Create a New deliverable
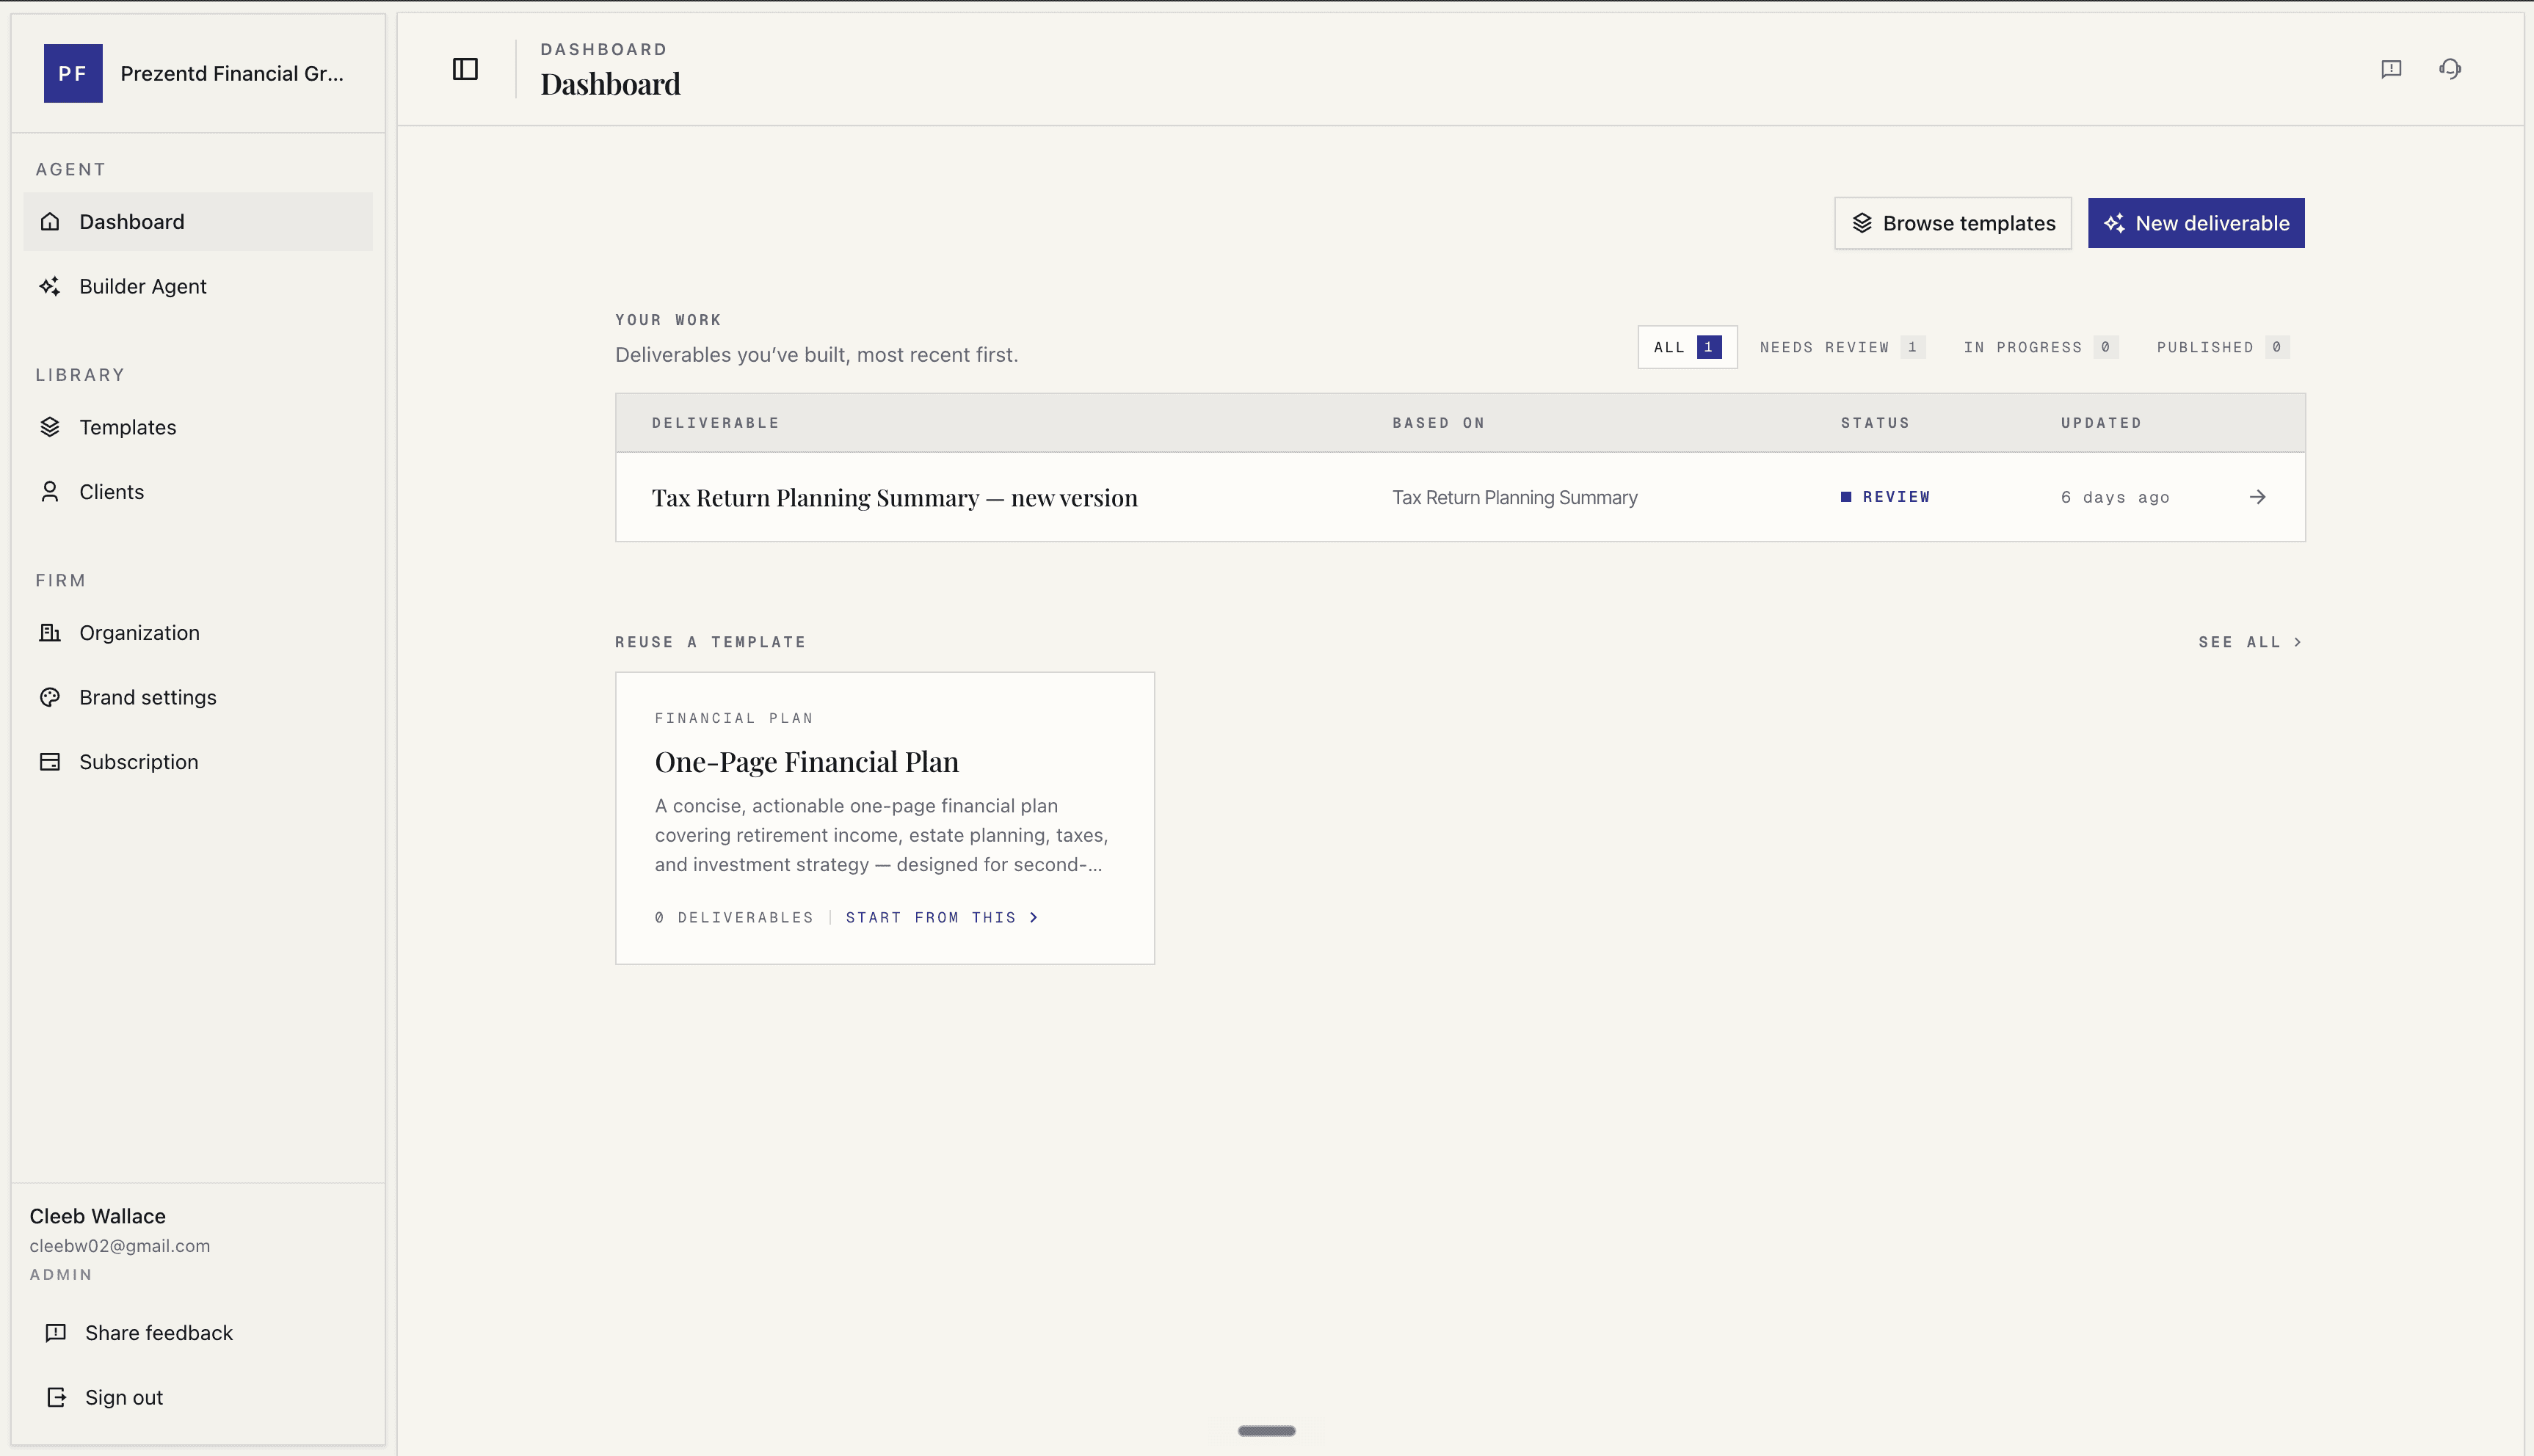Screen dimensions: 2534x1456 point(2196,223)
